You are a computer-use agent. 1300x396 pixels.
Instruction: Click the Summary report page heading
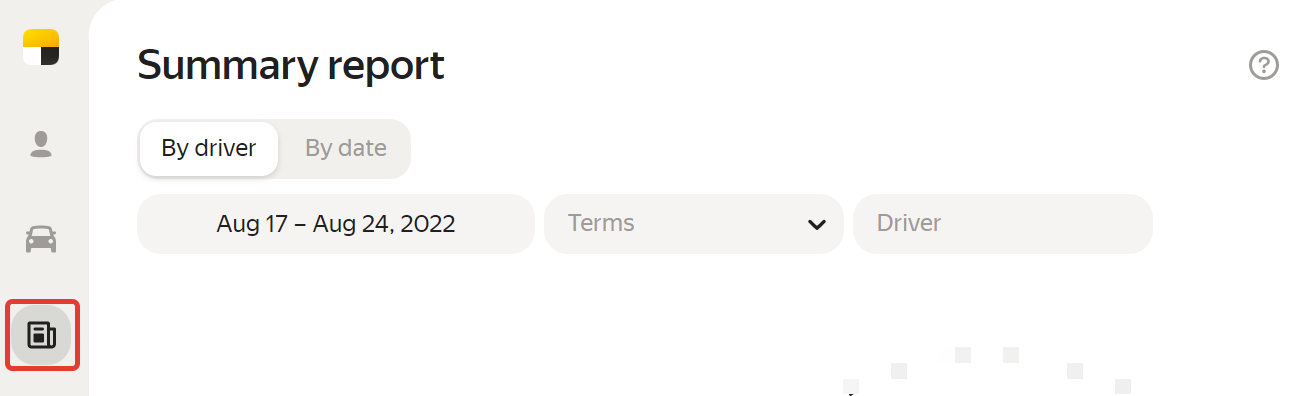point(291,66)
